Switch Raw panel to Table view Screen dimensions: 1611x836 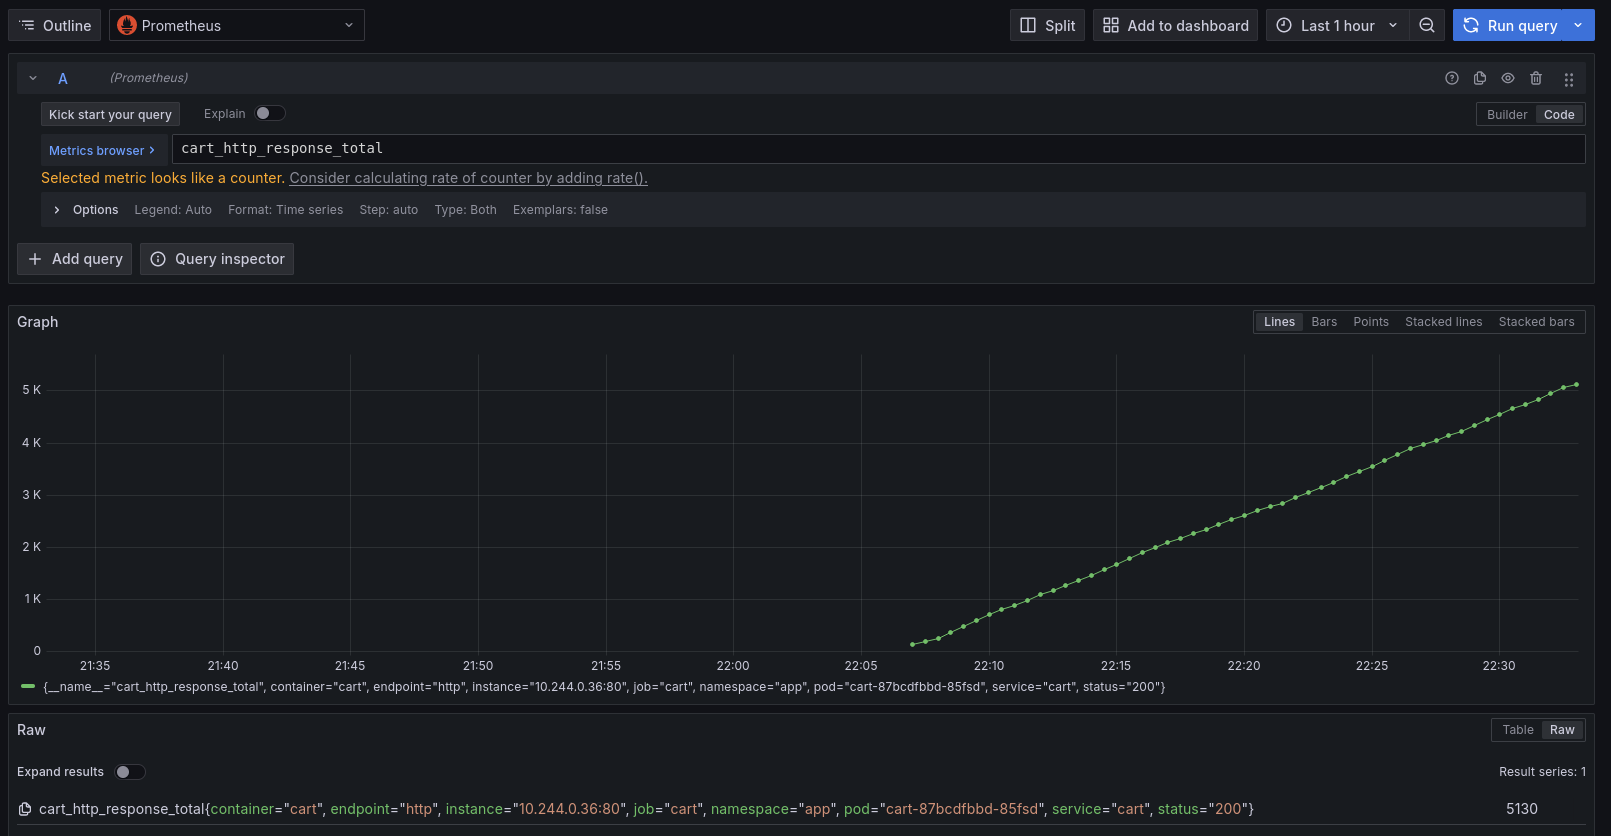click(1517, 730)
